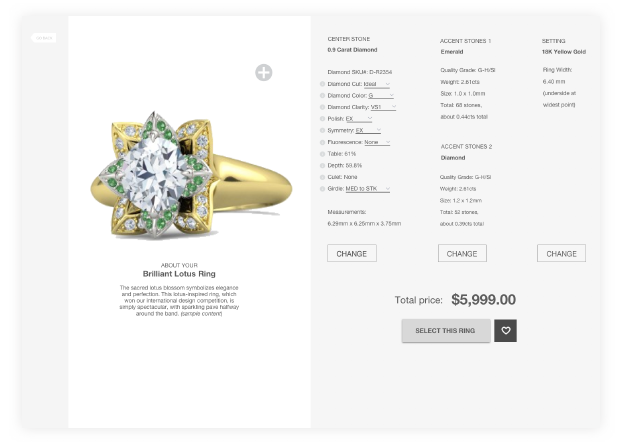Open the Diamond Clarity VS1 dropdown

pyautogui.click(x=383, y=107)
